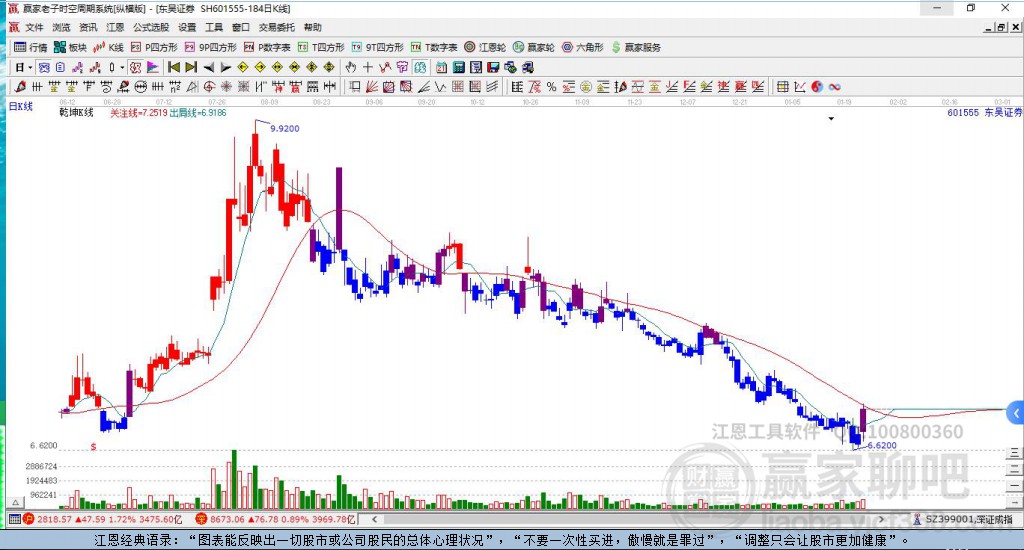Click the red infinity symbol icon
The width and height of the screenshot is (1024, 550).
click(835, 87)
